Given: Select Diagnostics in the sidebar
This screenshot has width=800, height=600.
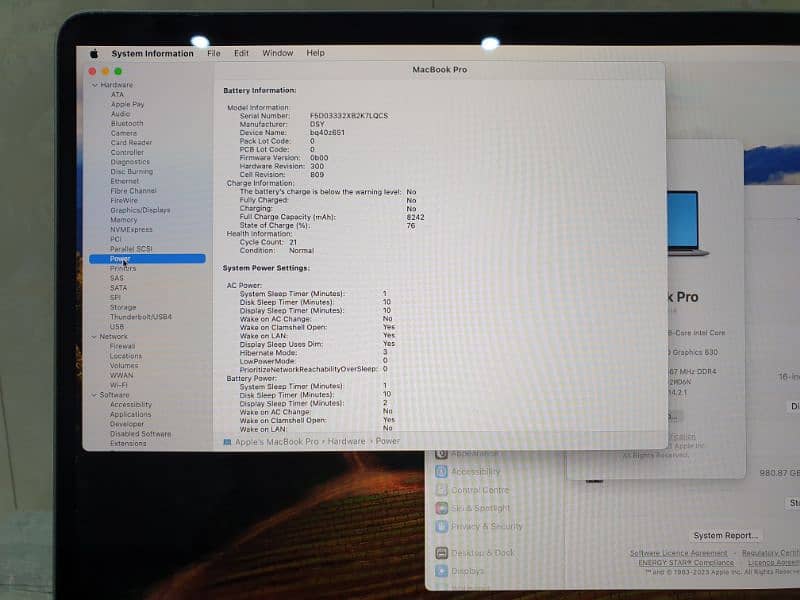Looking at the screenshot, I should click(130, 162).
